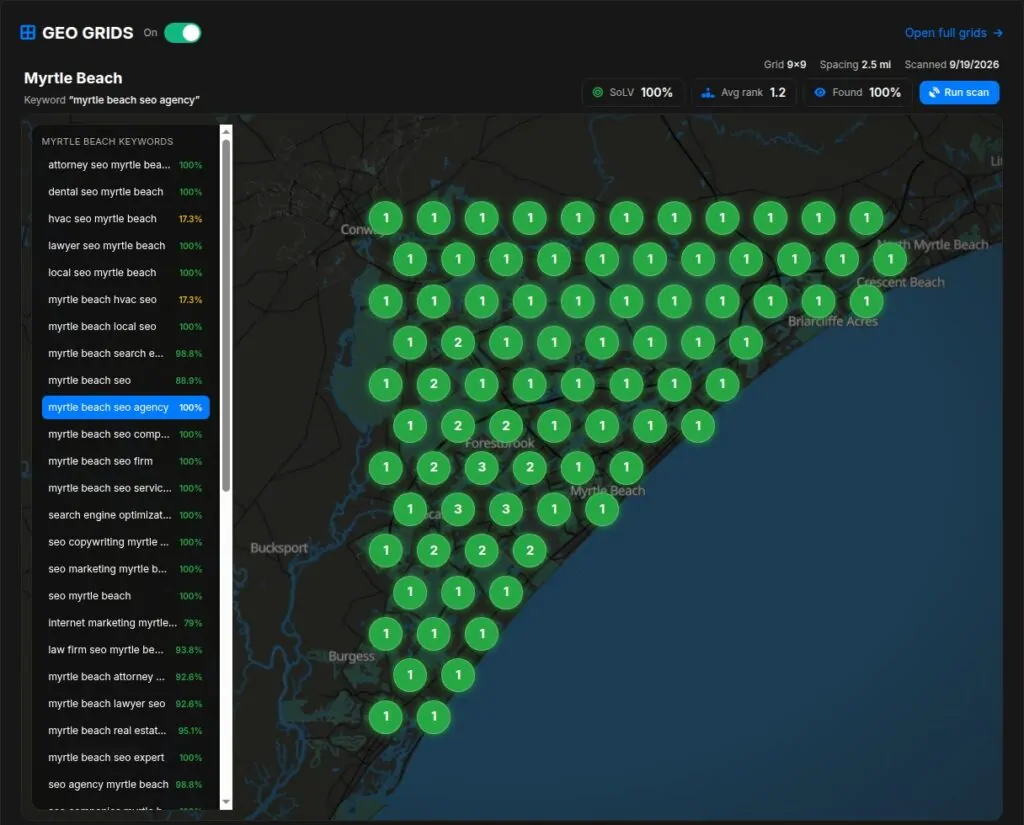Click the scrollbar up arrow in keyword list
Screen dimensions: 1024x825
(x=226, y=131)
